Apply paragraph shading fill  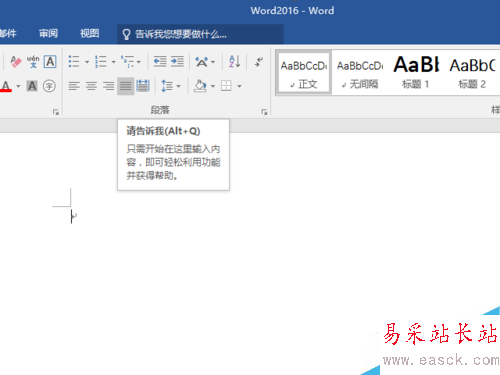click(200, 86)
